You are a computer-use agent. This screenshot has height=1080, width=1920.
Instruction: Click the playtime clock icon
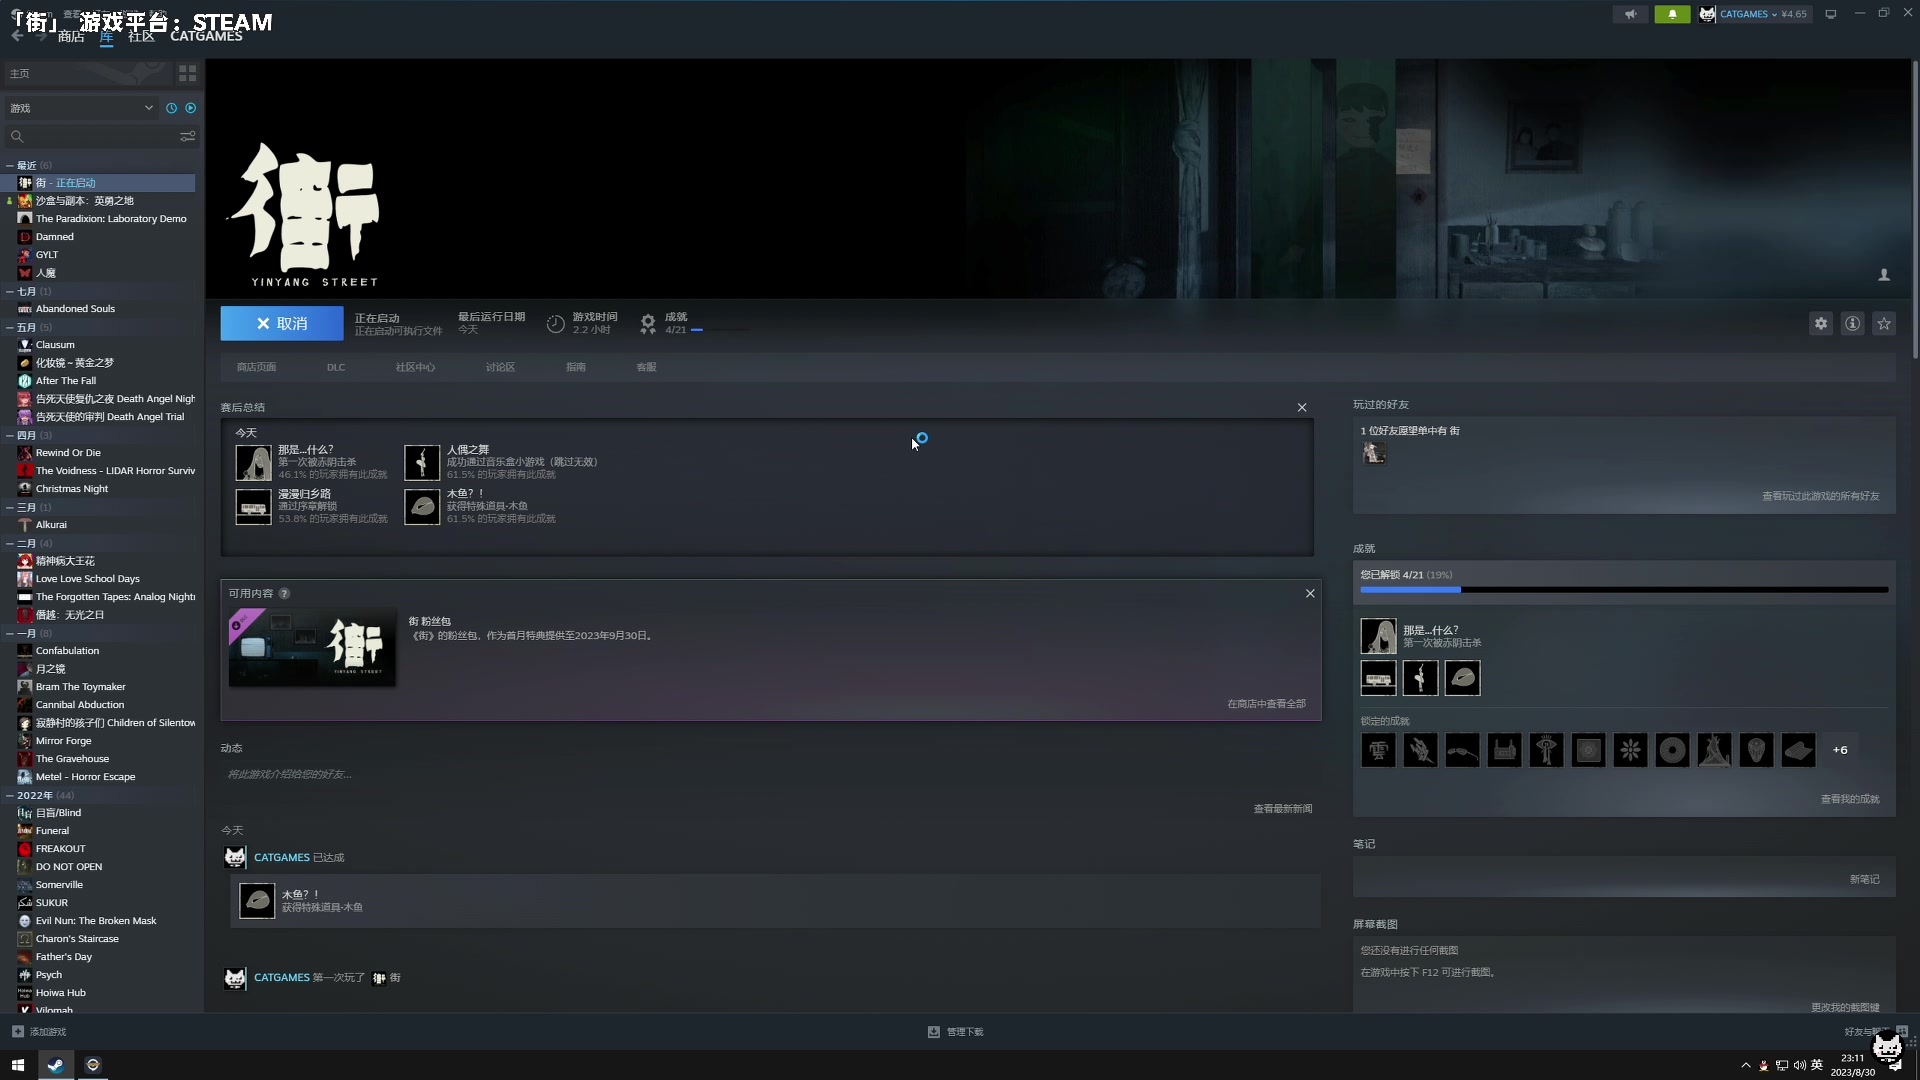pos(556,323)
